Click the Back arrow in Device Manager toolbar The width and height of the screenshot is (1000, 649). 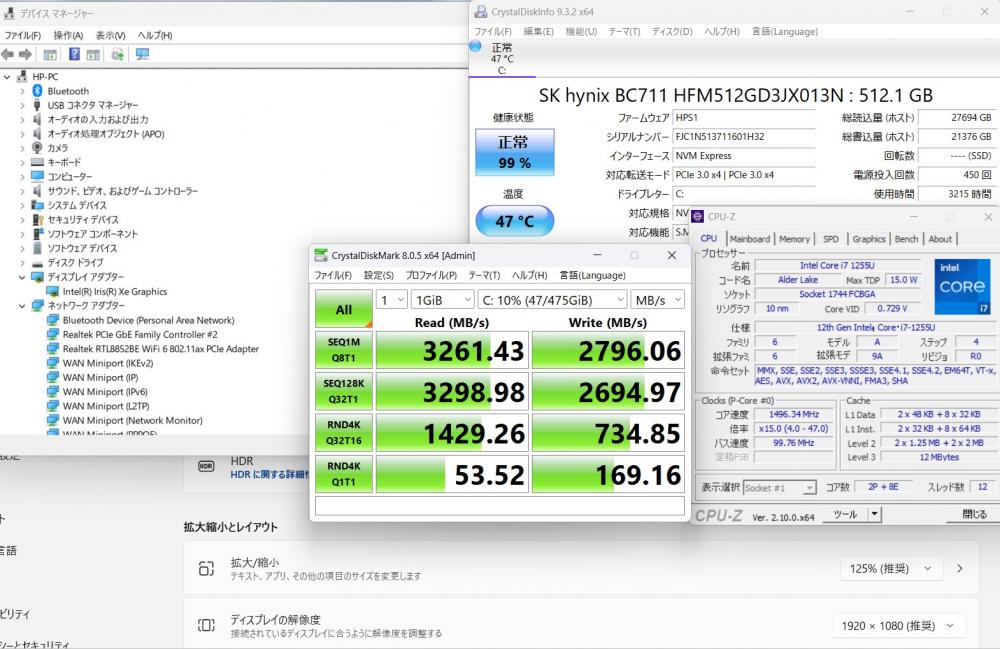(x=8, y=55)
